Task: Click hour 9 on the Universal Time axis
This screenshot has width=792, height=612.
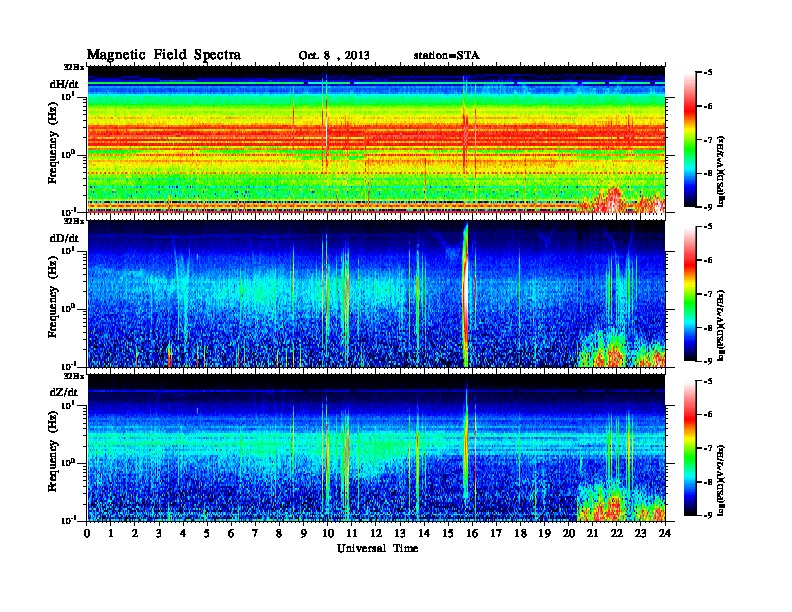Action: (x=304, y=534)
